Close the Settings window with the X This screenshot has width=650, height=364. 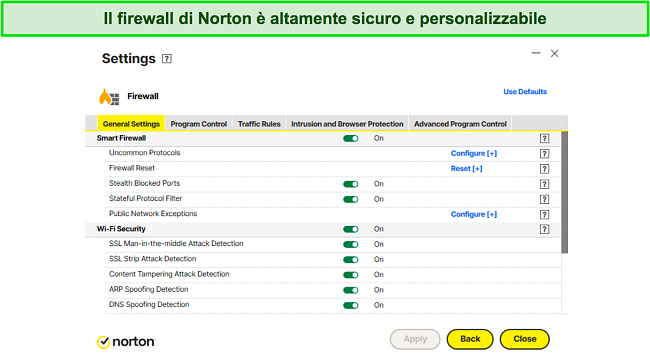(555, 53)
